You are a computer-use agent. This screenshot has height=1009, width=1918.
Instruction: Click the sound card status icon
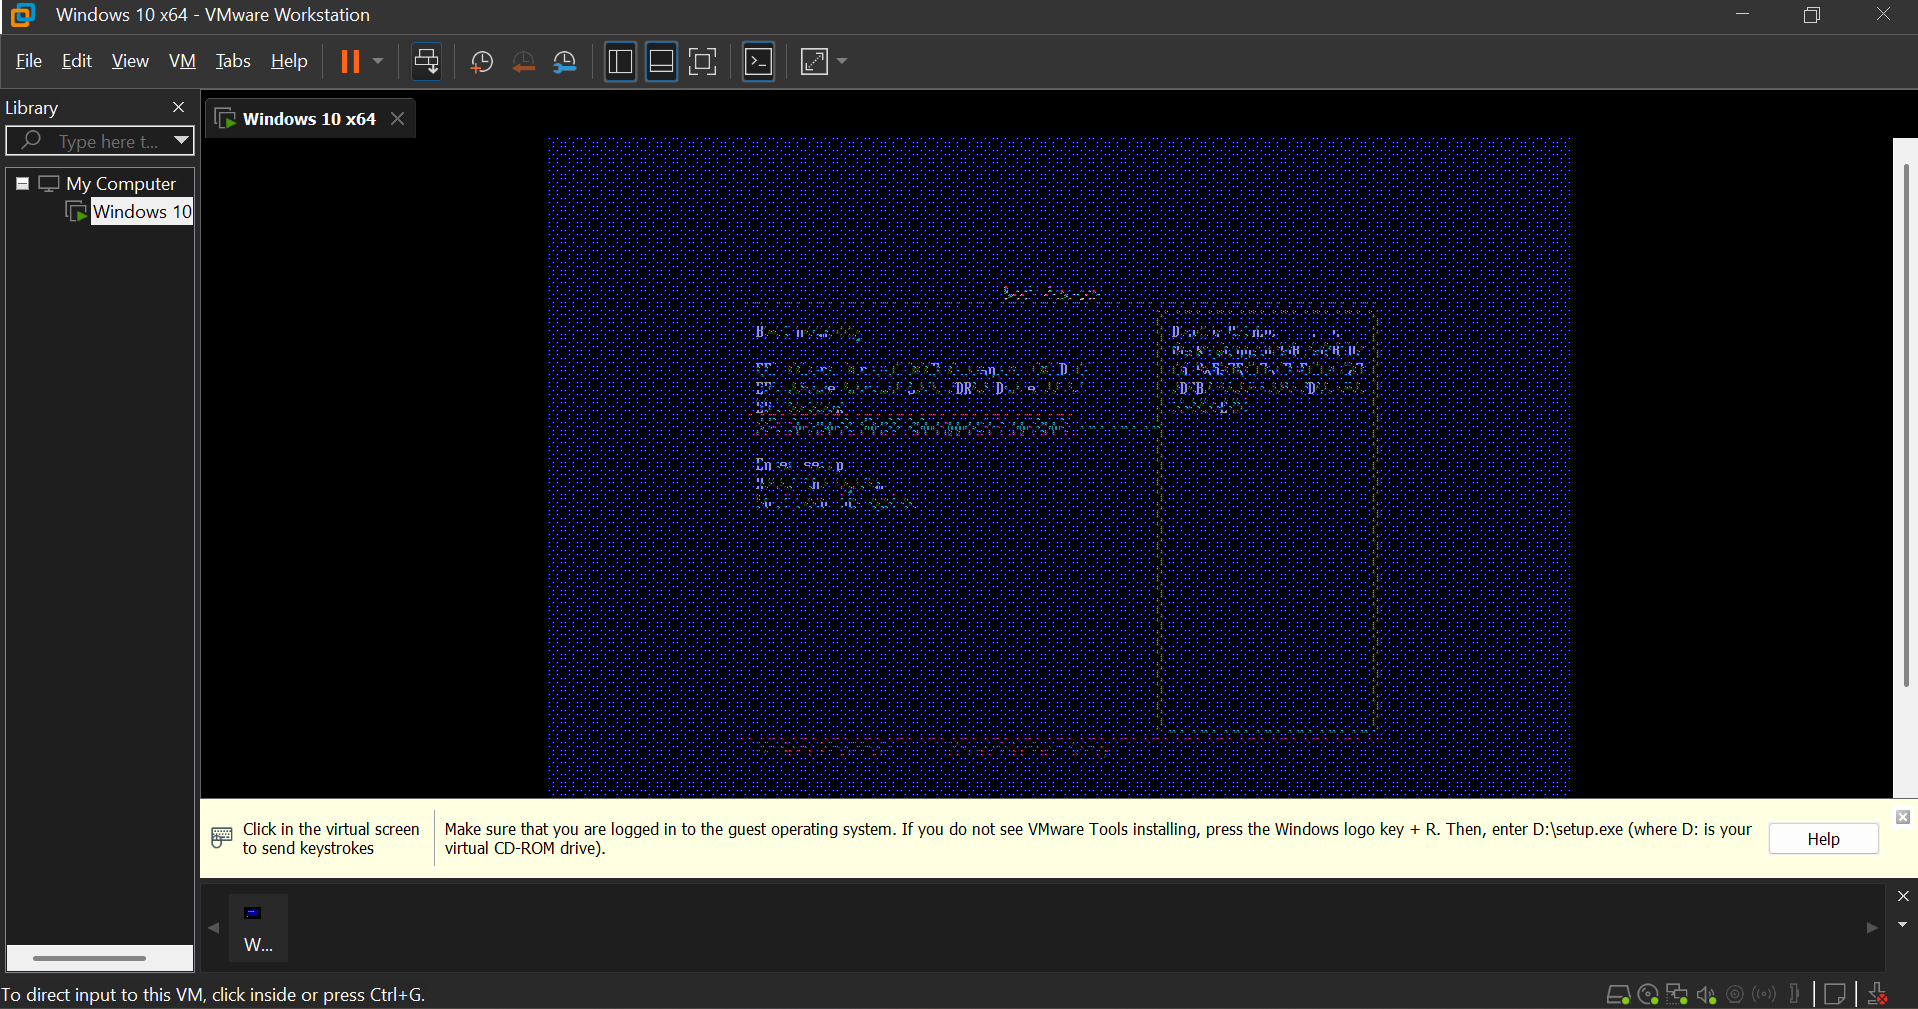coord(1706,995)
